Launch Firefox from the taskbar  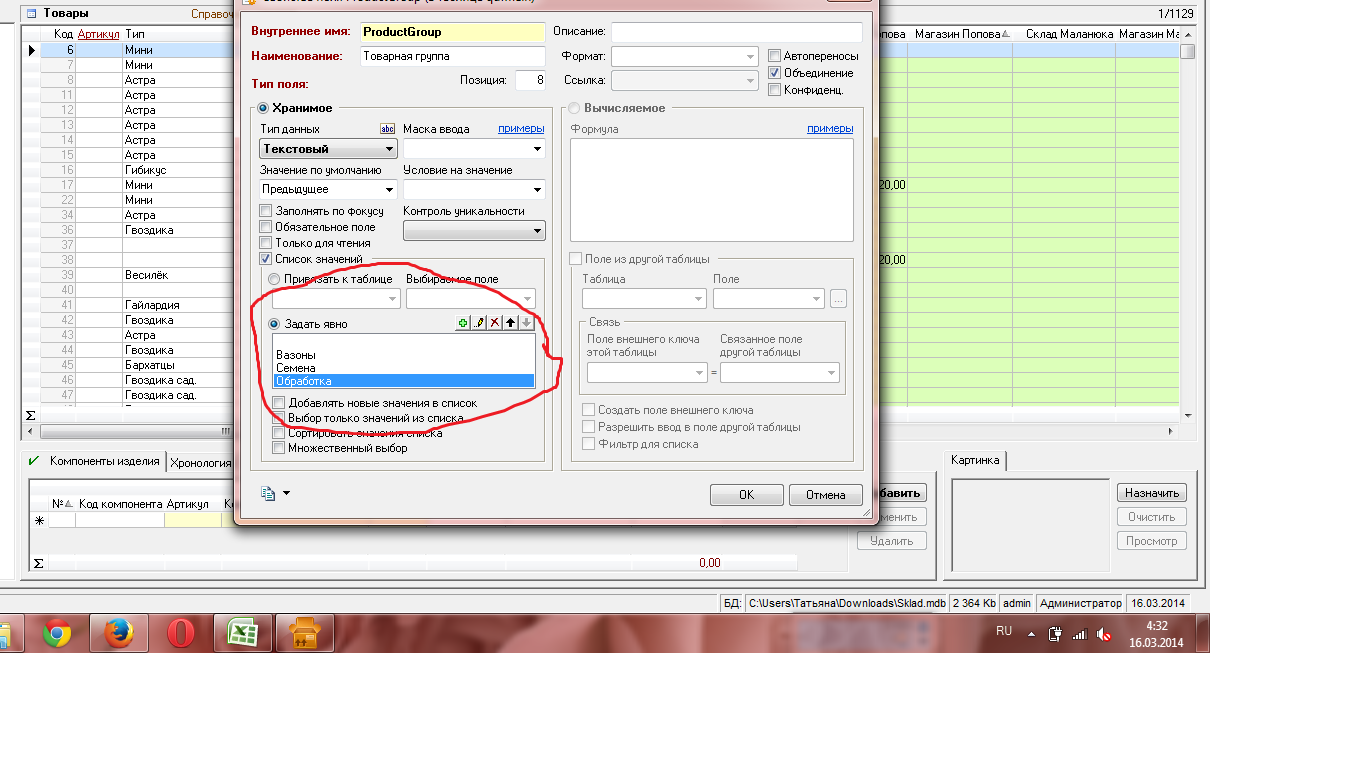coord(119,633)
